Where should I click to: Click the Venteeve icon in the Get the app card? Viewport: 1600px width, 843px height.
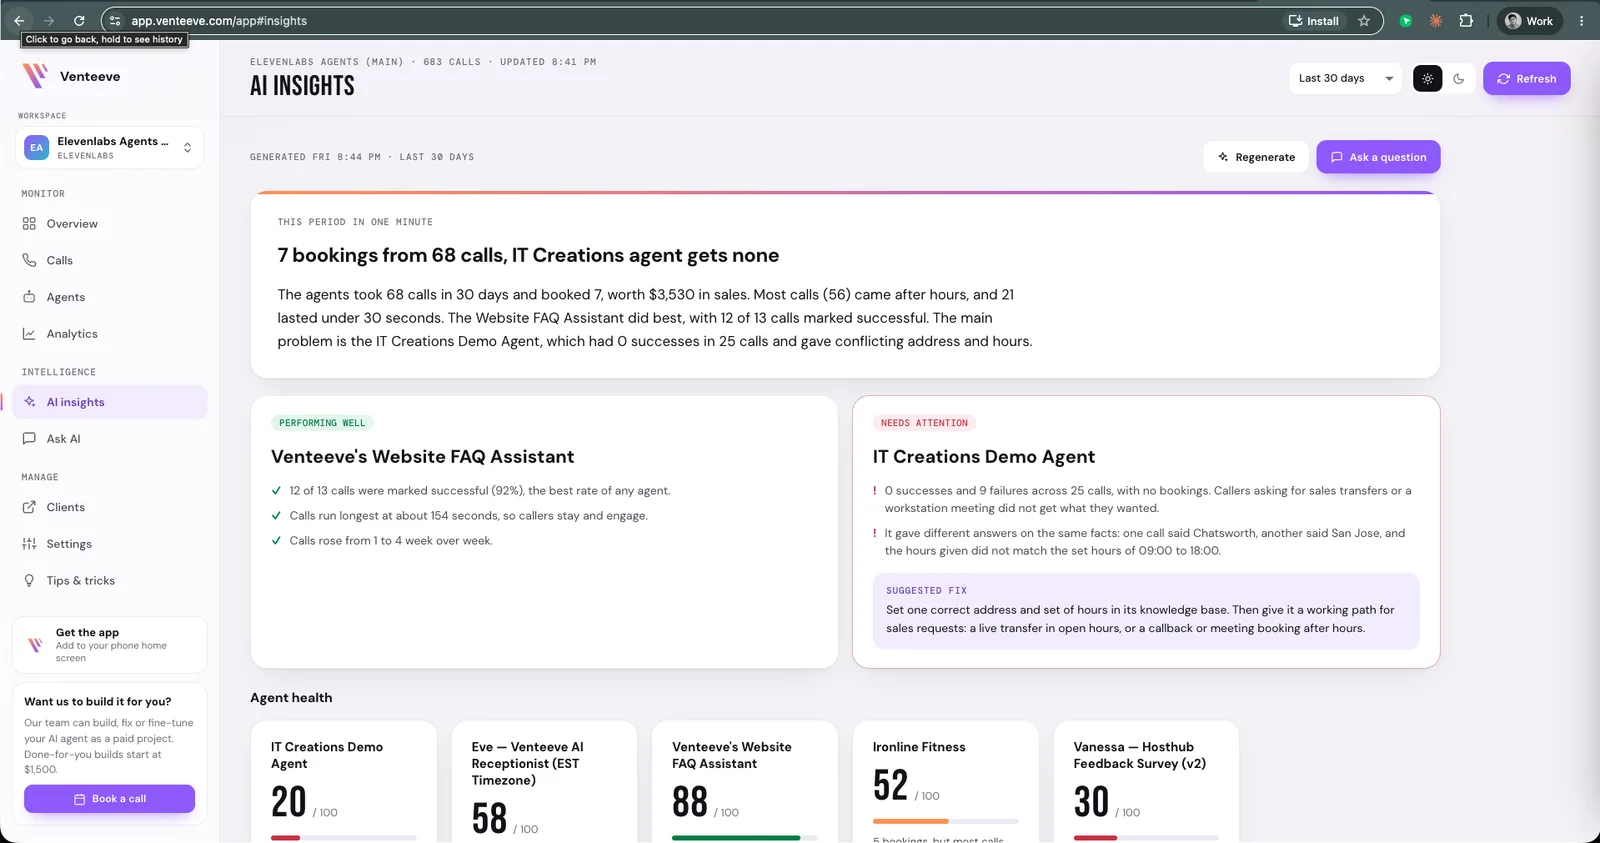click(36, 645)
